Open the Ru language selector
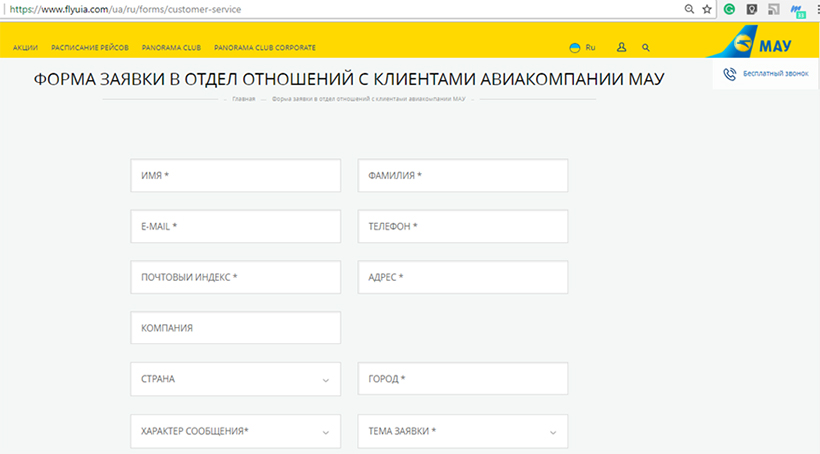 (582, 47)
